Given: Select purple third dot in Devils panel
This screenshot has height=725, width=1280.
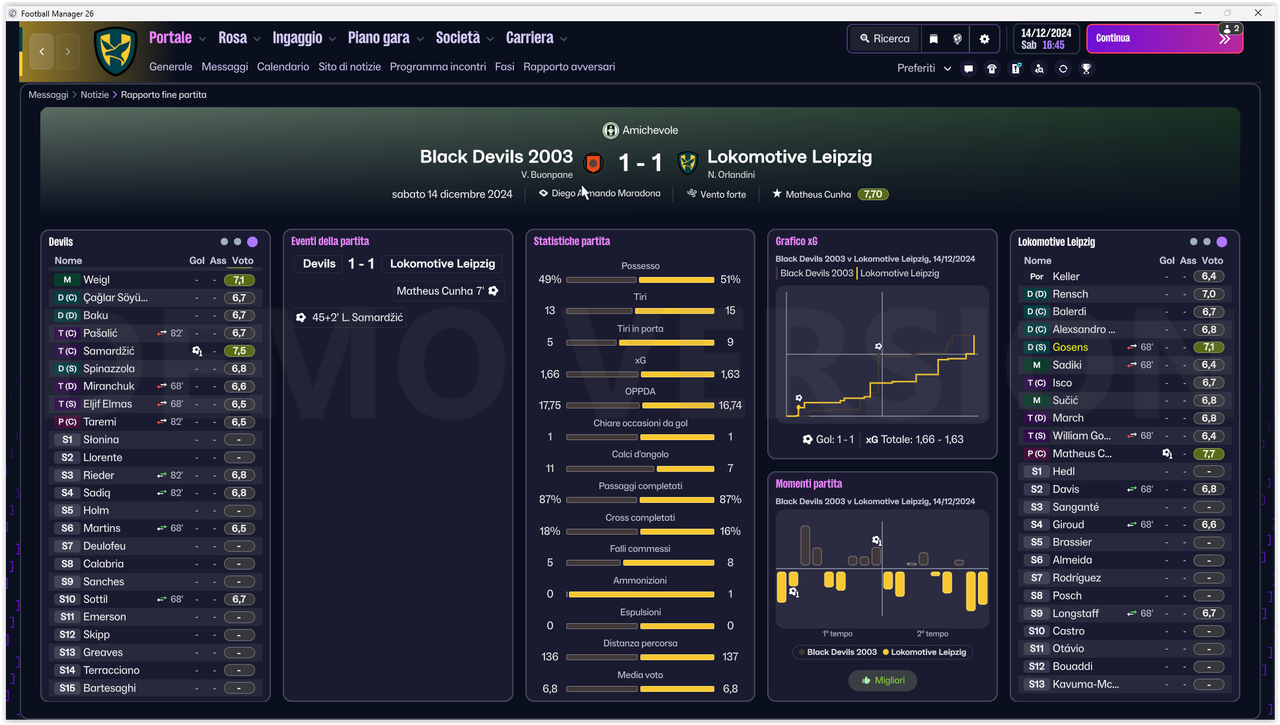Looking at the screenshot, I should pyautogui.click(x=252, y=242).
